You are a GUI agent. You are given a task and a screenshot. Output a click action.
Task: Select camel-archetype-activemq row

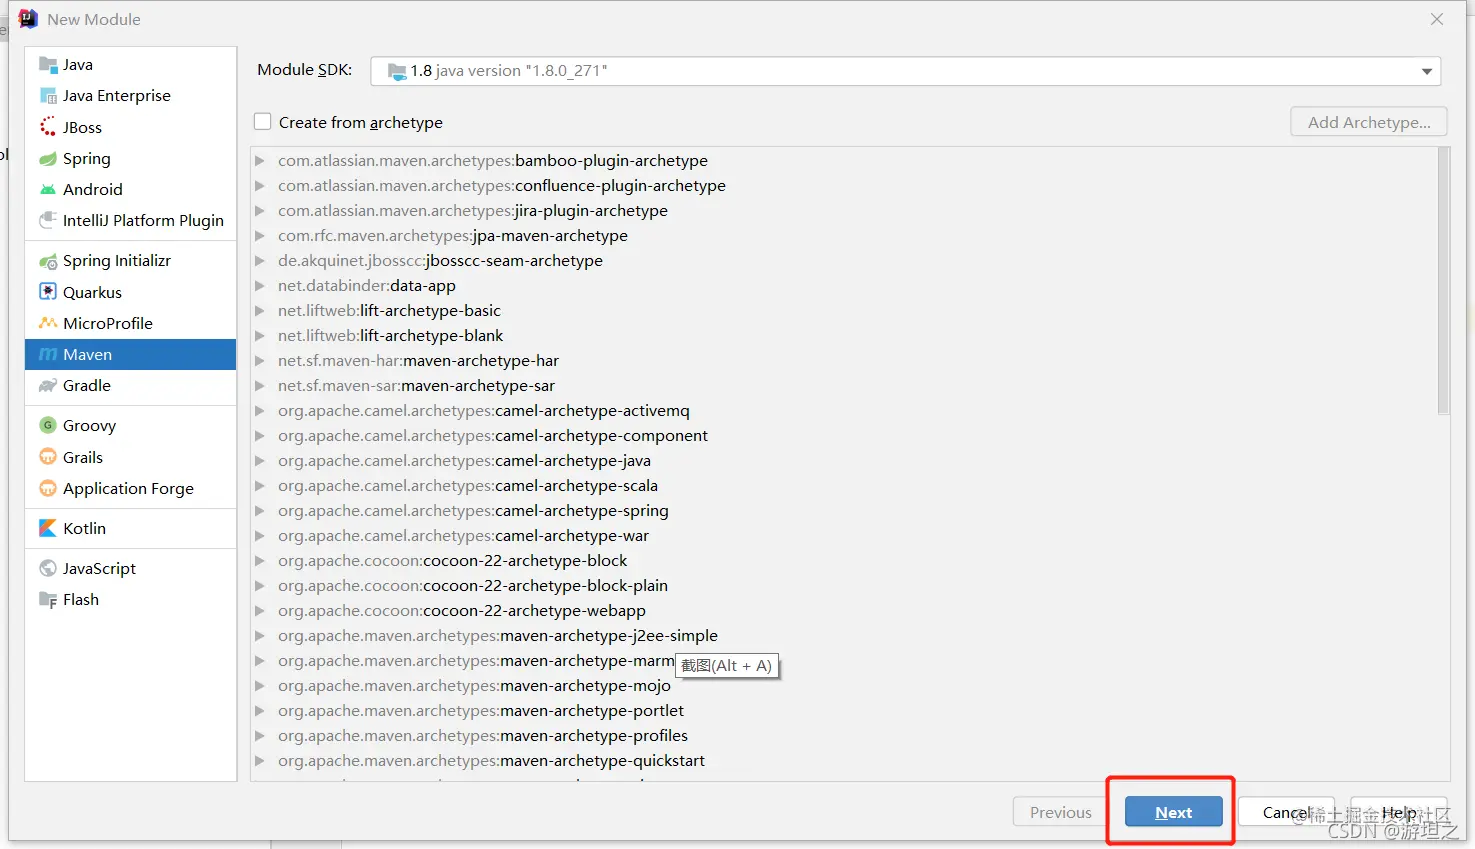845,411
